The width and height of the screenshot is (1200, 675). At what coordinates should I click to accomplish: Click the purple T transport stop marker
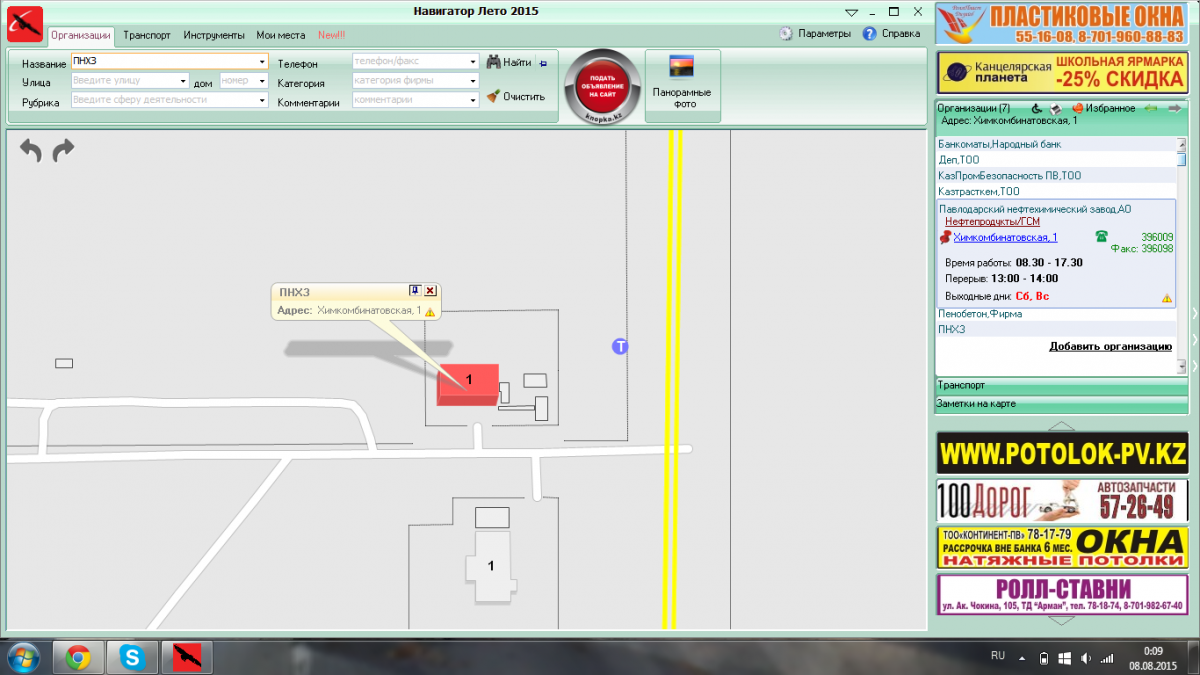(x=620, y=346)
